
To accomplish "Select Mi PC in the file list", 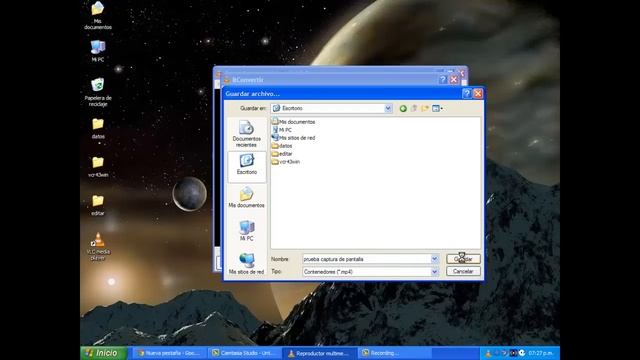I will (282, 130).
